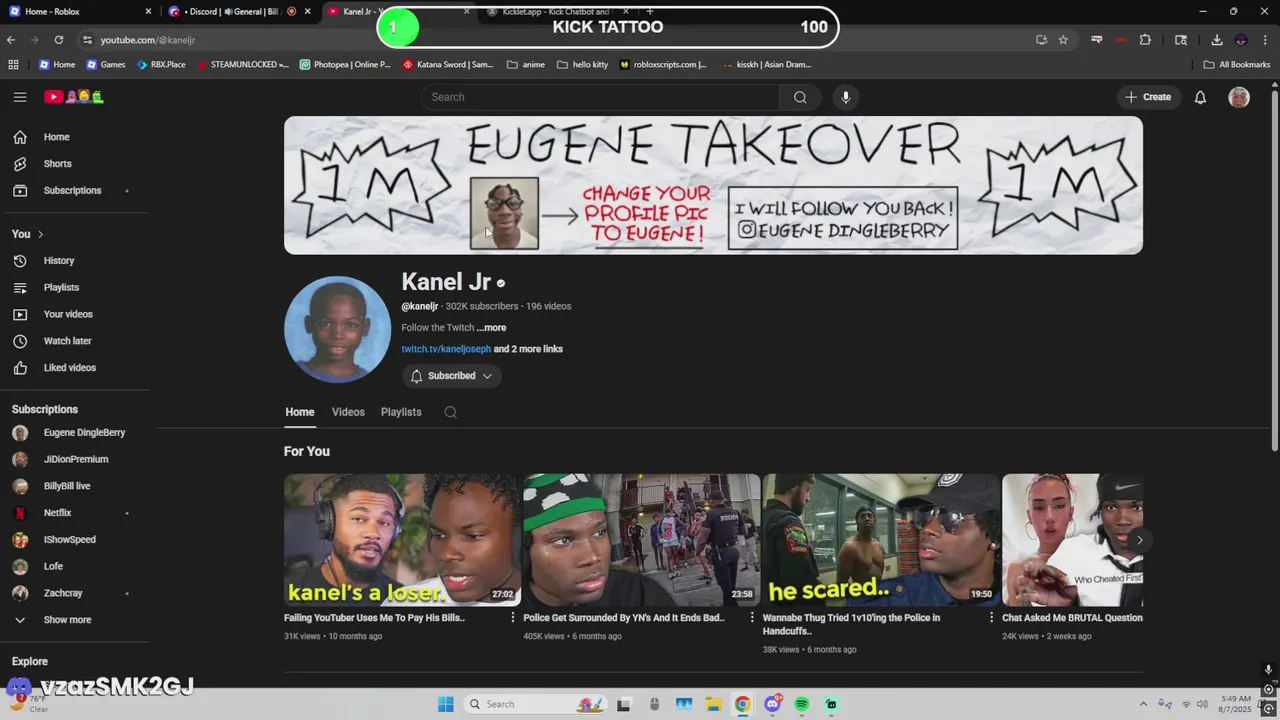Viewport: 1280px width, 720px height.
Task: Open Kanel Jr channel profile picture
Action: (337, 329)
